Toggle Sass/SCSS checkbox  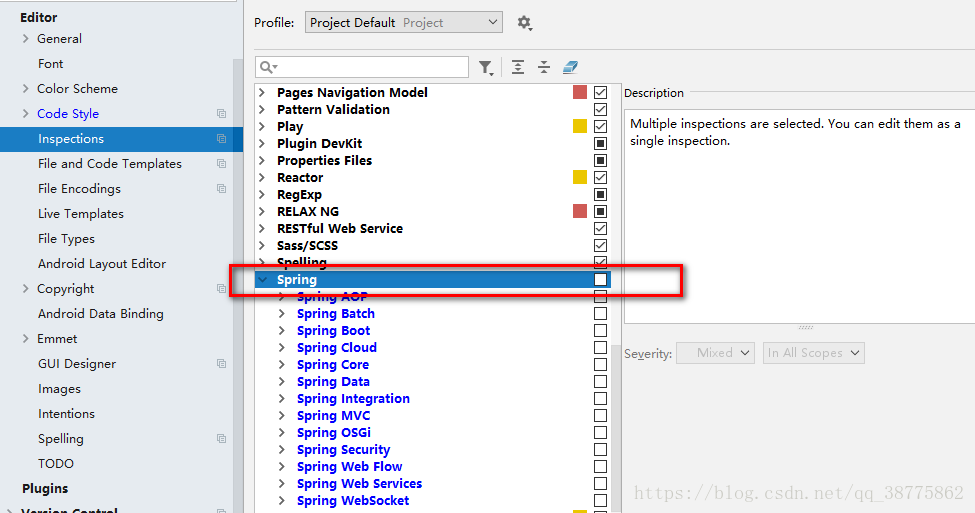(x=600, y=246)
